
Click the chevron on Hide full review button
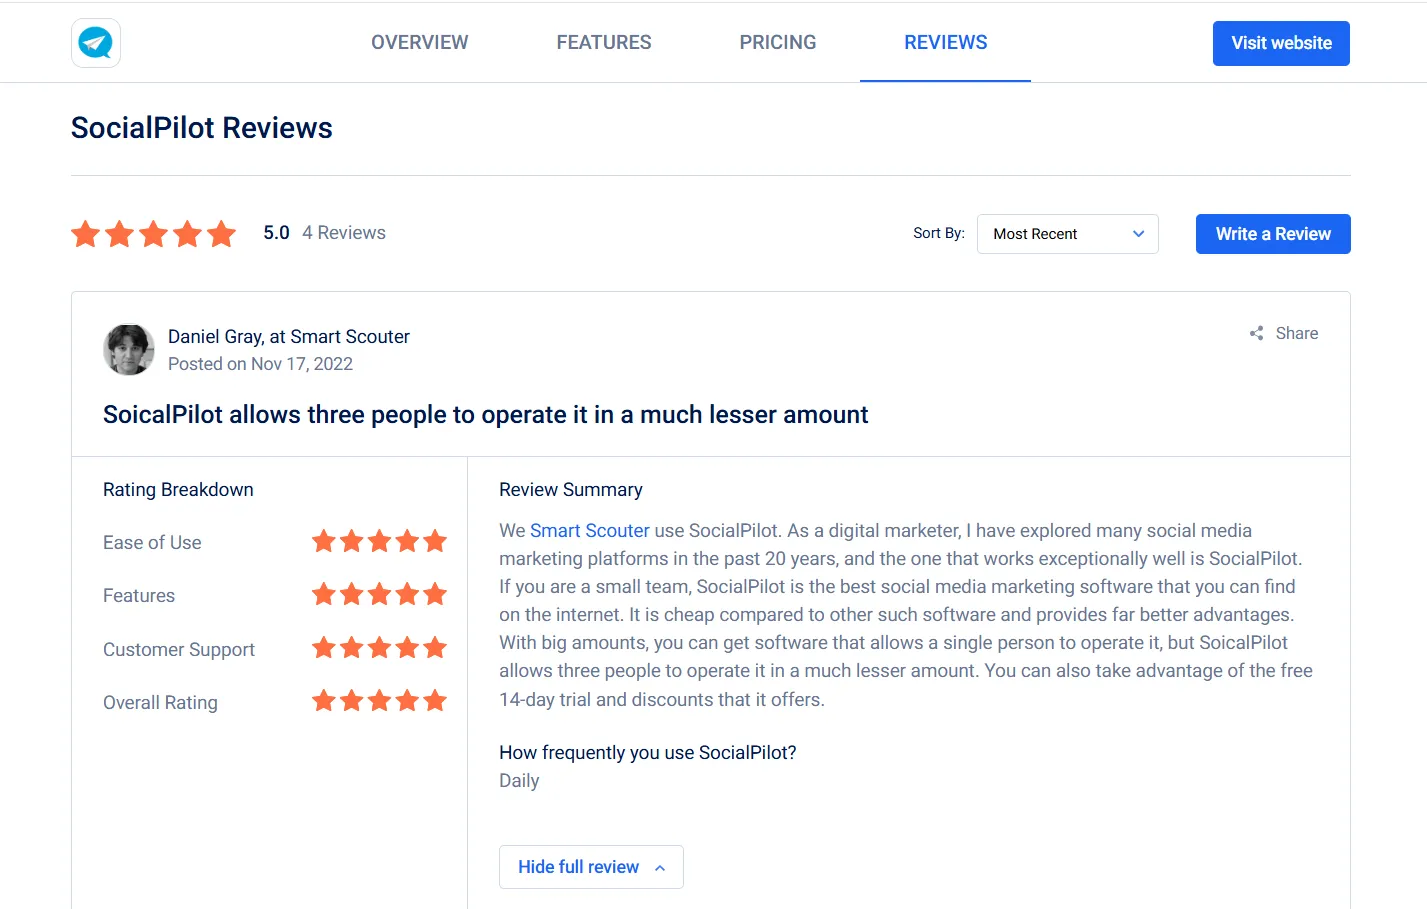click(x=661, y=867)
